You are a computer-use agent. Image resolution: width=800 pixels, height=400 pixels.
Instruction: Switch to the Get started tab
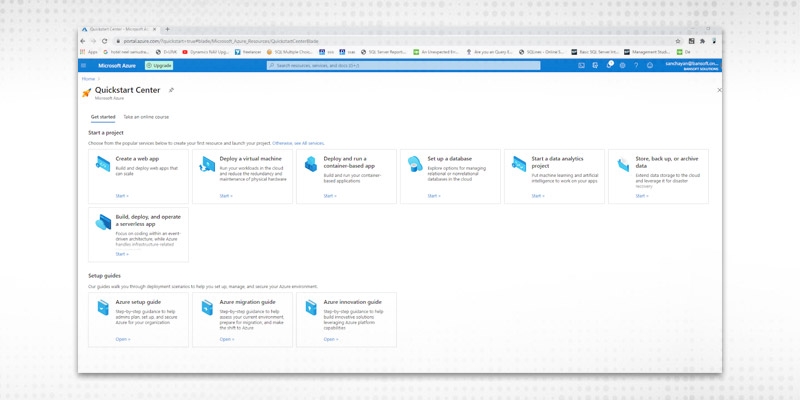click(103, 117)
